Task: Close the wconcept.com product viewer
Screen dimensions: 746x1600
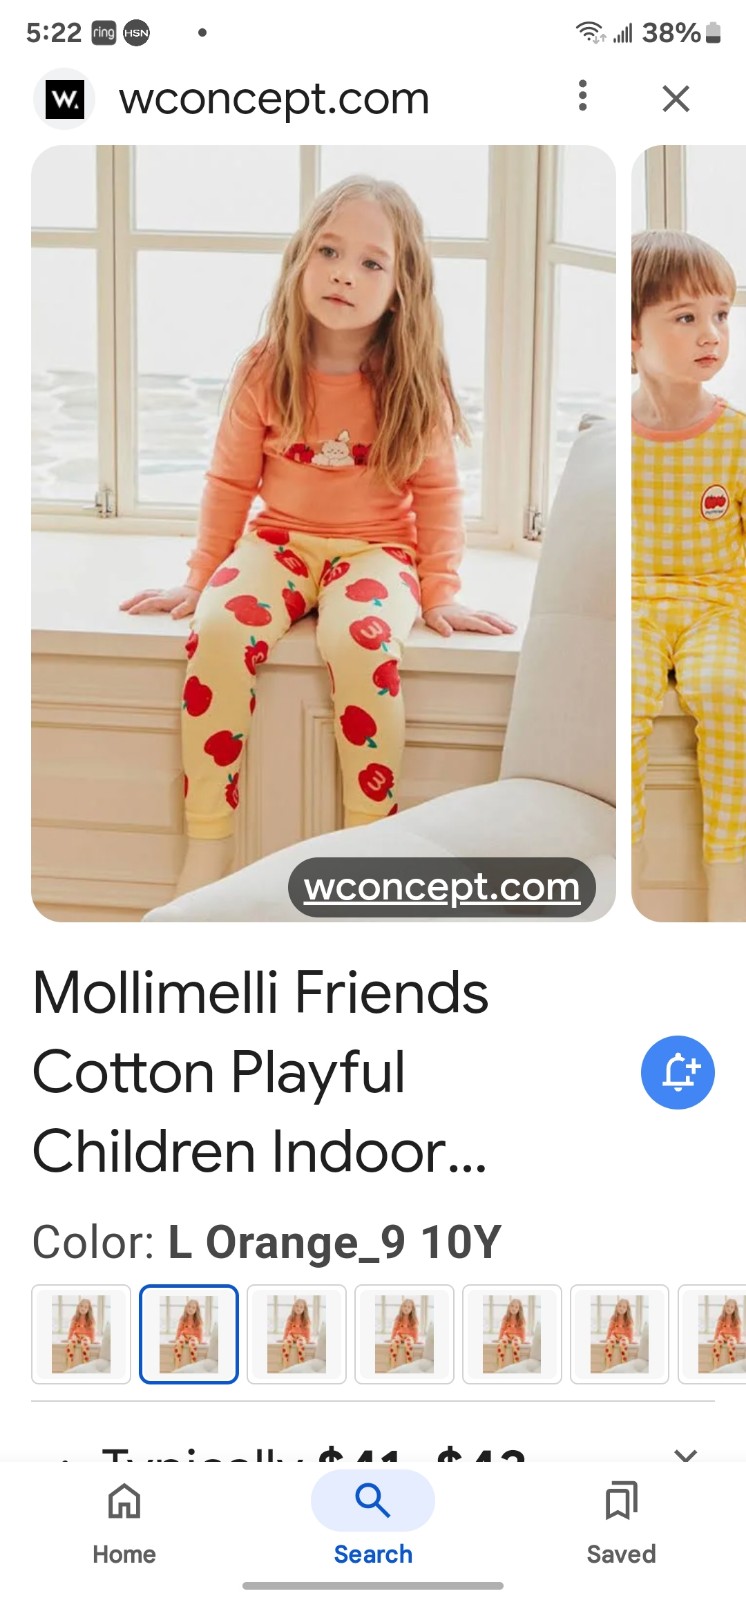Action: point(676,98)
